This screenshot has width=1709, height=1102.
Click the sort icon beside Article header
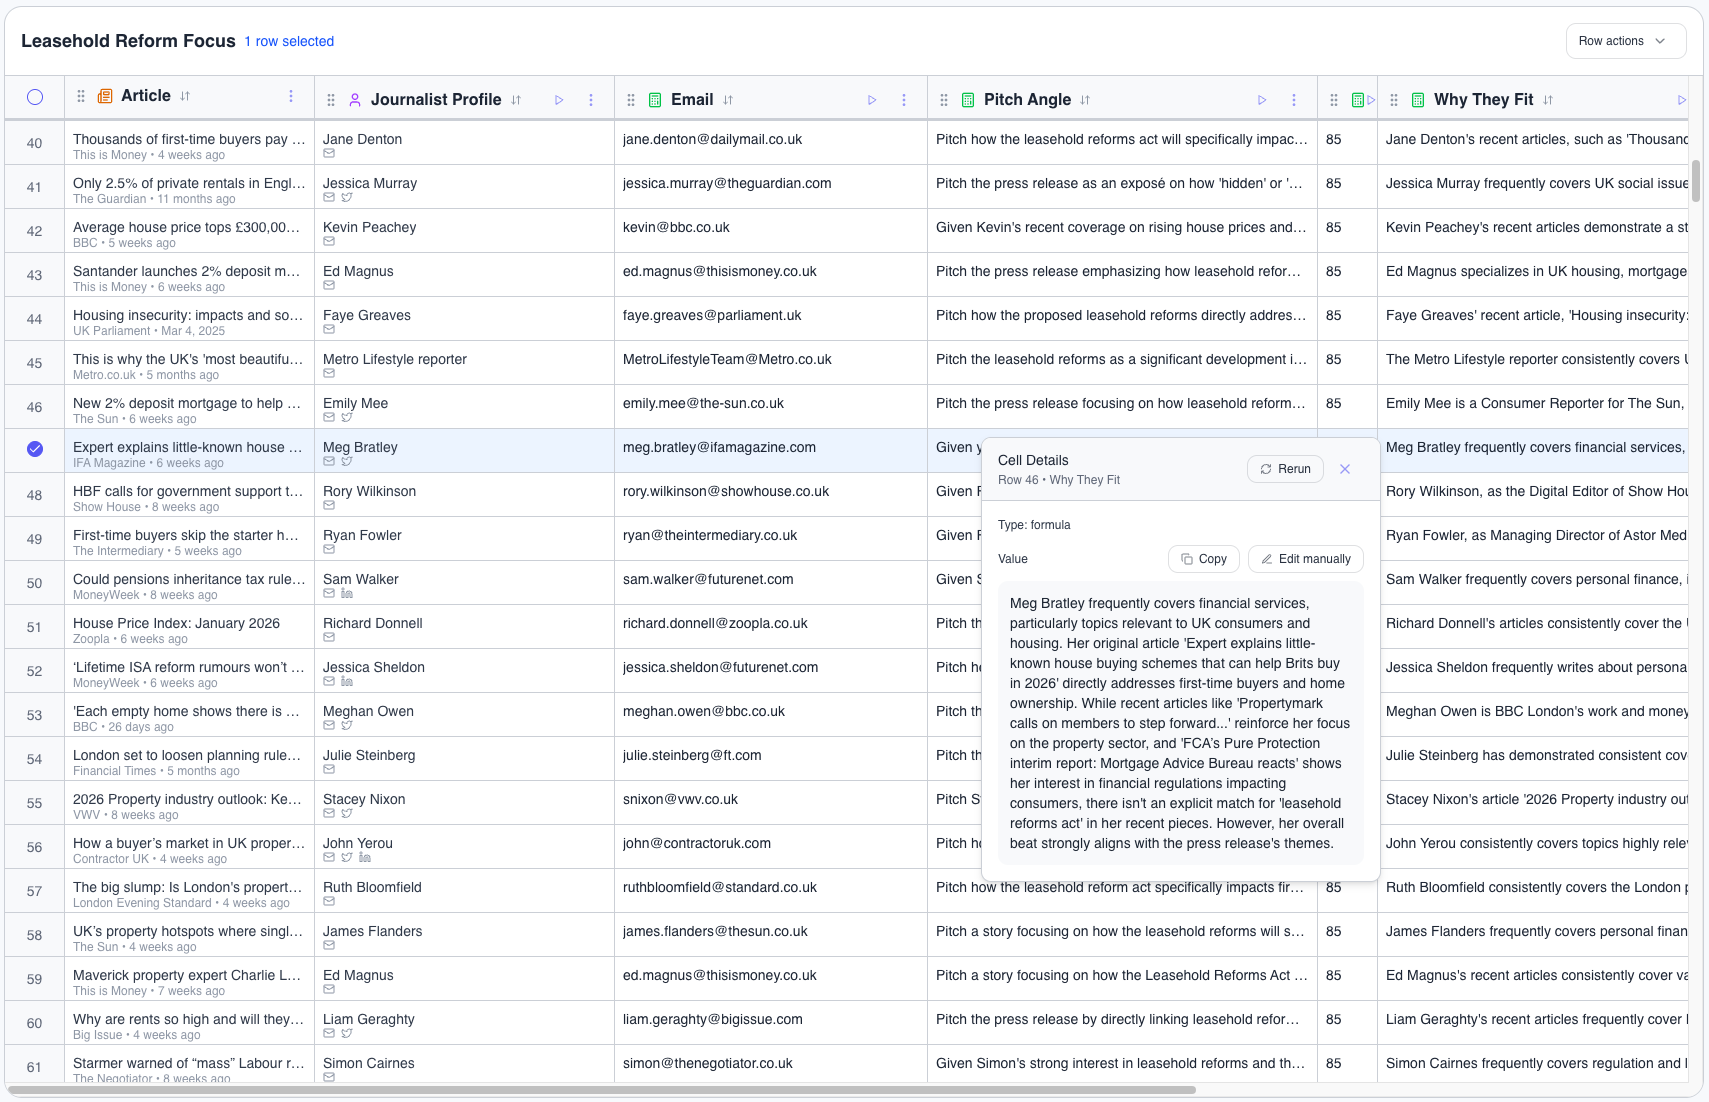185,96
